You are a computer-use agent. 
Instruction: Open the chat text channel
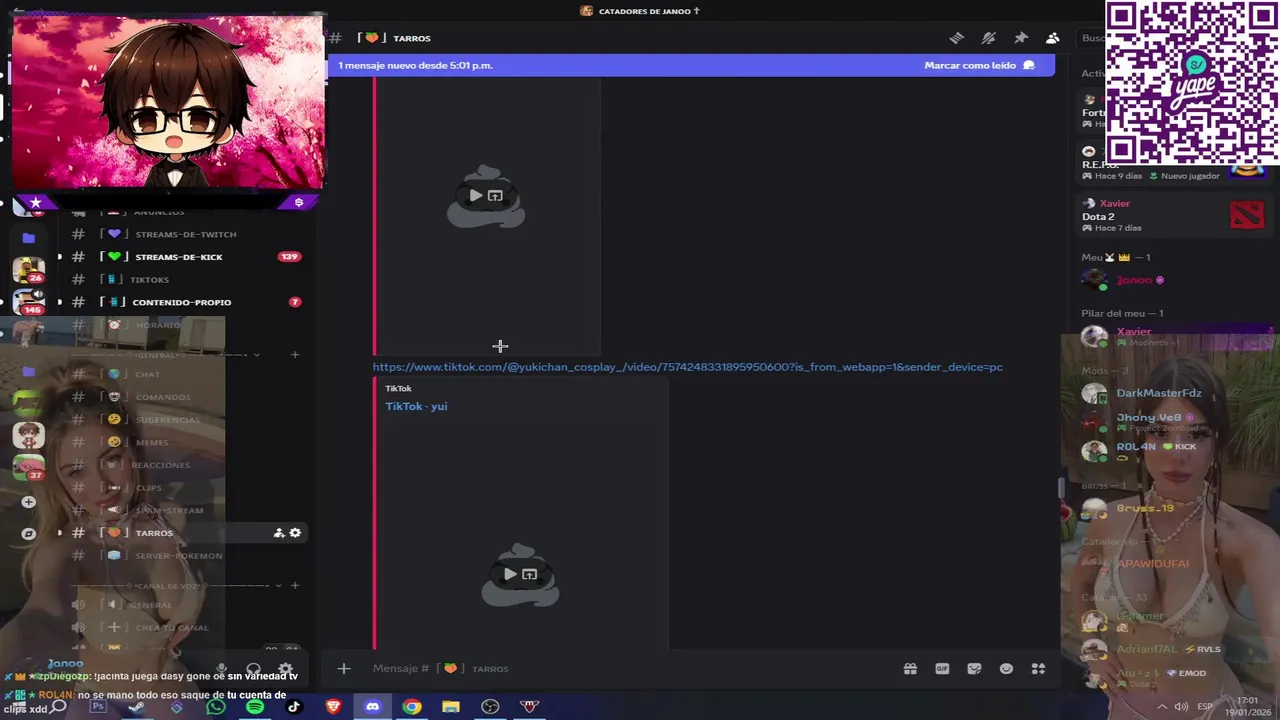[185, 374]
